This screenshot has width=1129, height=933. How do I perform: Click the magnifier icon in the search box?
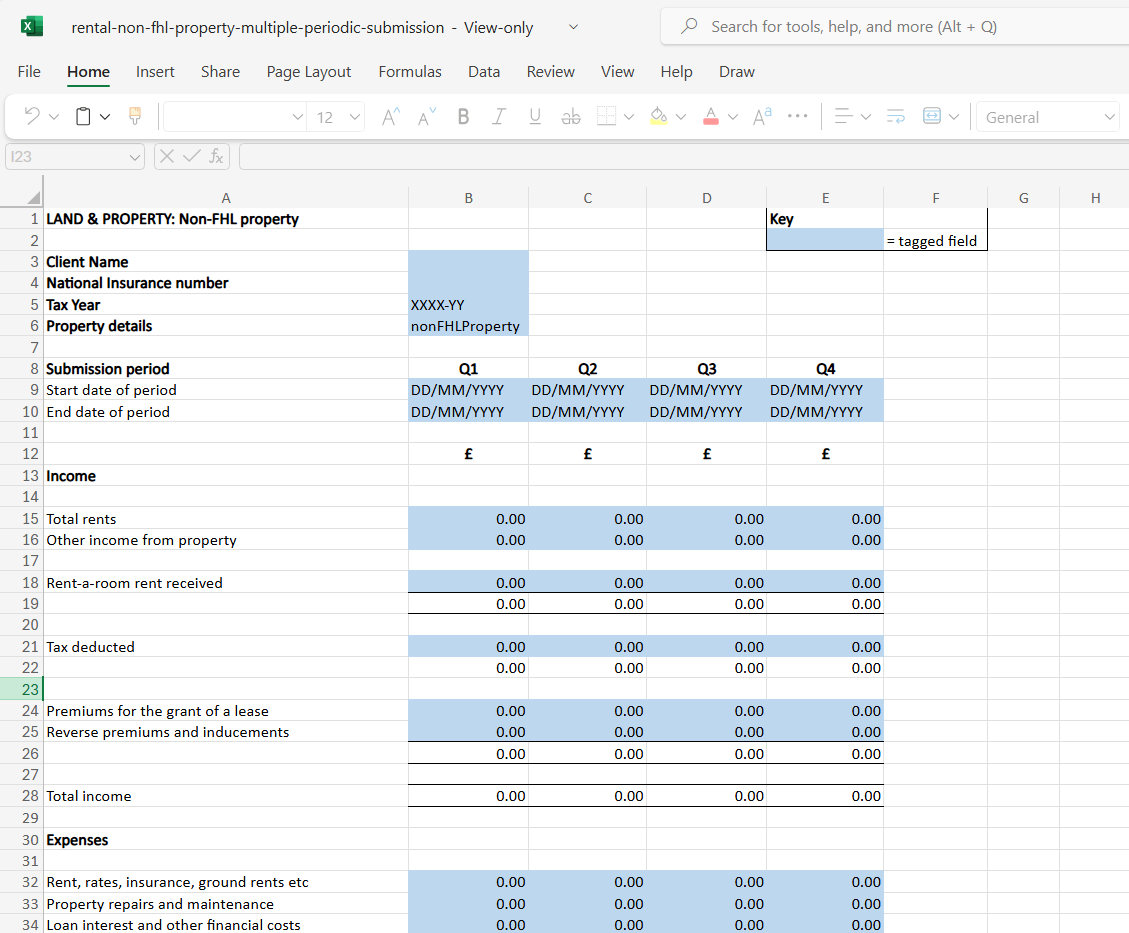[x=689, y=26]
